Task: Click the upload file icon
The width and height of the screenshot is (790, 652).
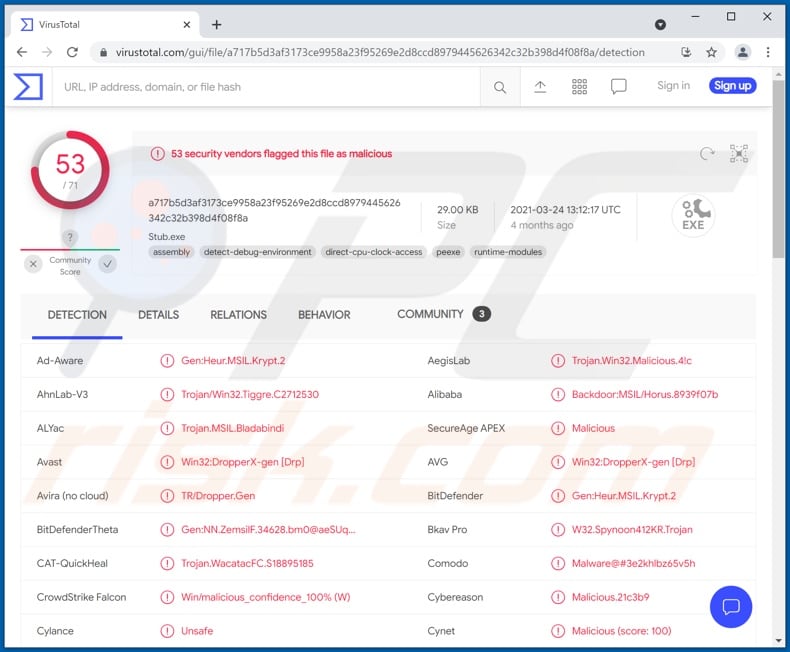Action: pyautogui.click(x=540, y=87)
